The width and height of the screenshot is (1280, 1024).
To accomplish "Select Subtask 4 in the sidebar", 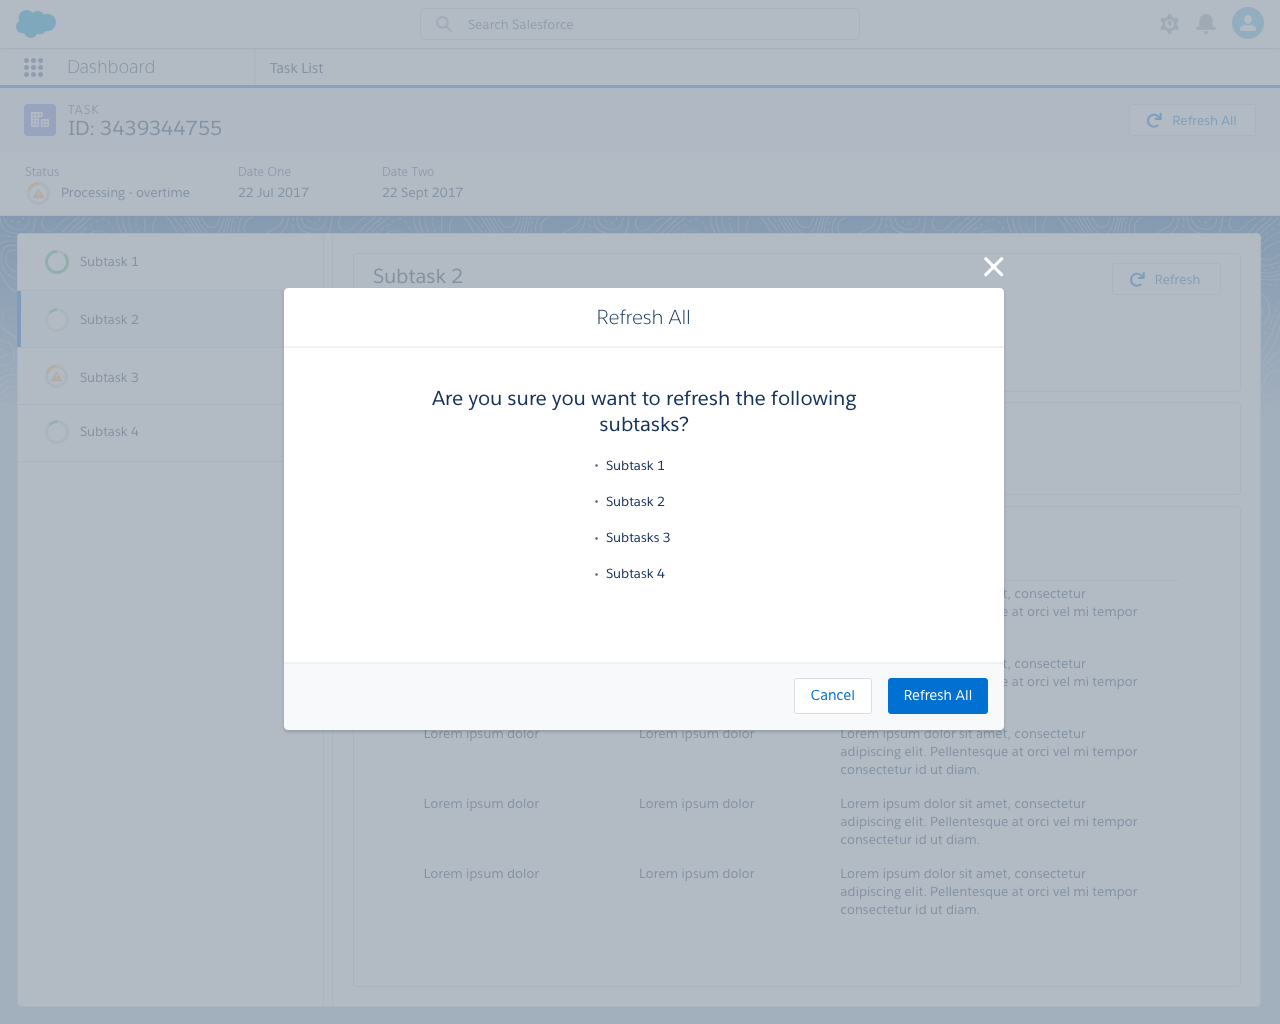I will (109, 432).
